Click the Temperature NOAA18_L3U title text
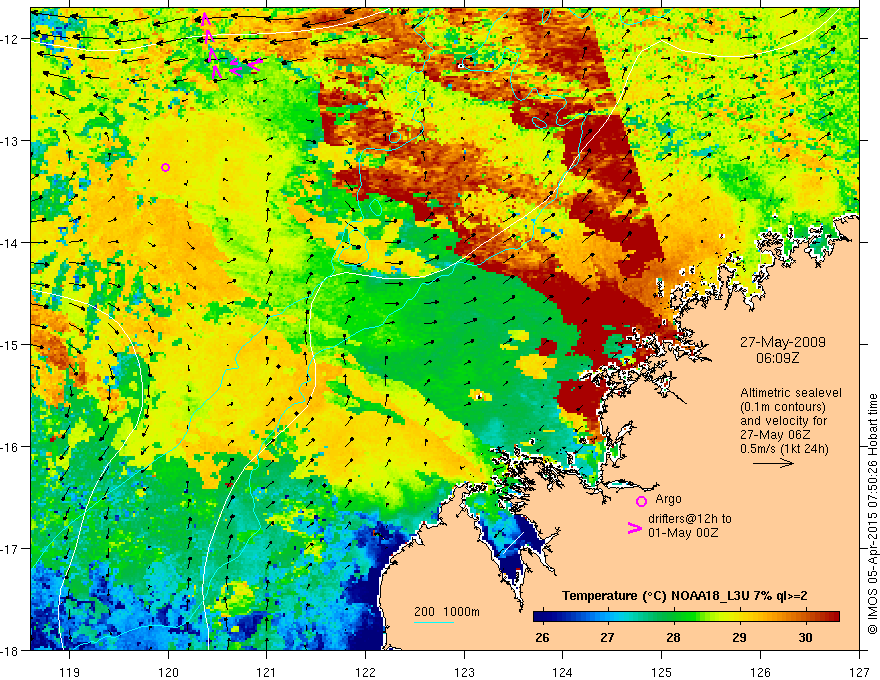Image resolution: width=880 pixels, height=680 pixels. point(685,596)
